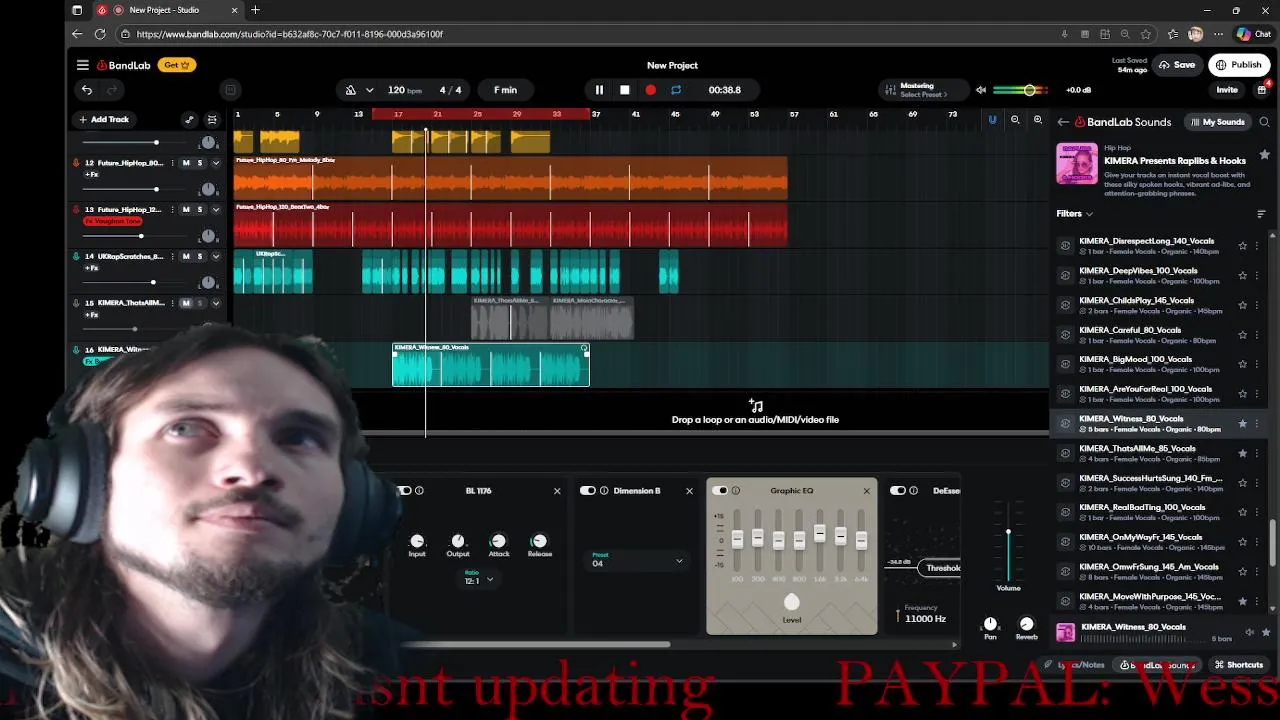
Task: Open the BL 1176 Ratio dropdown
Action: [479, 580]
